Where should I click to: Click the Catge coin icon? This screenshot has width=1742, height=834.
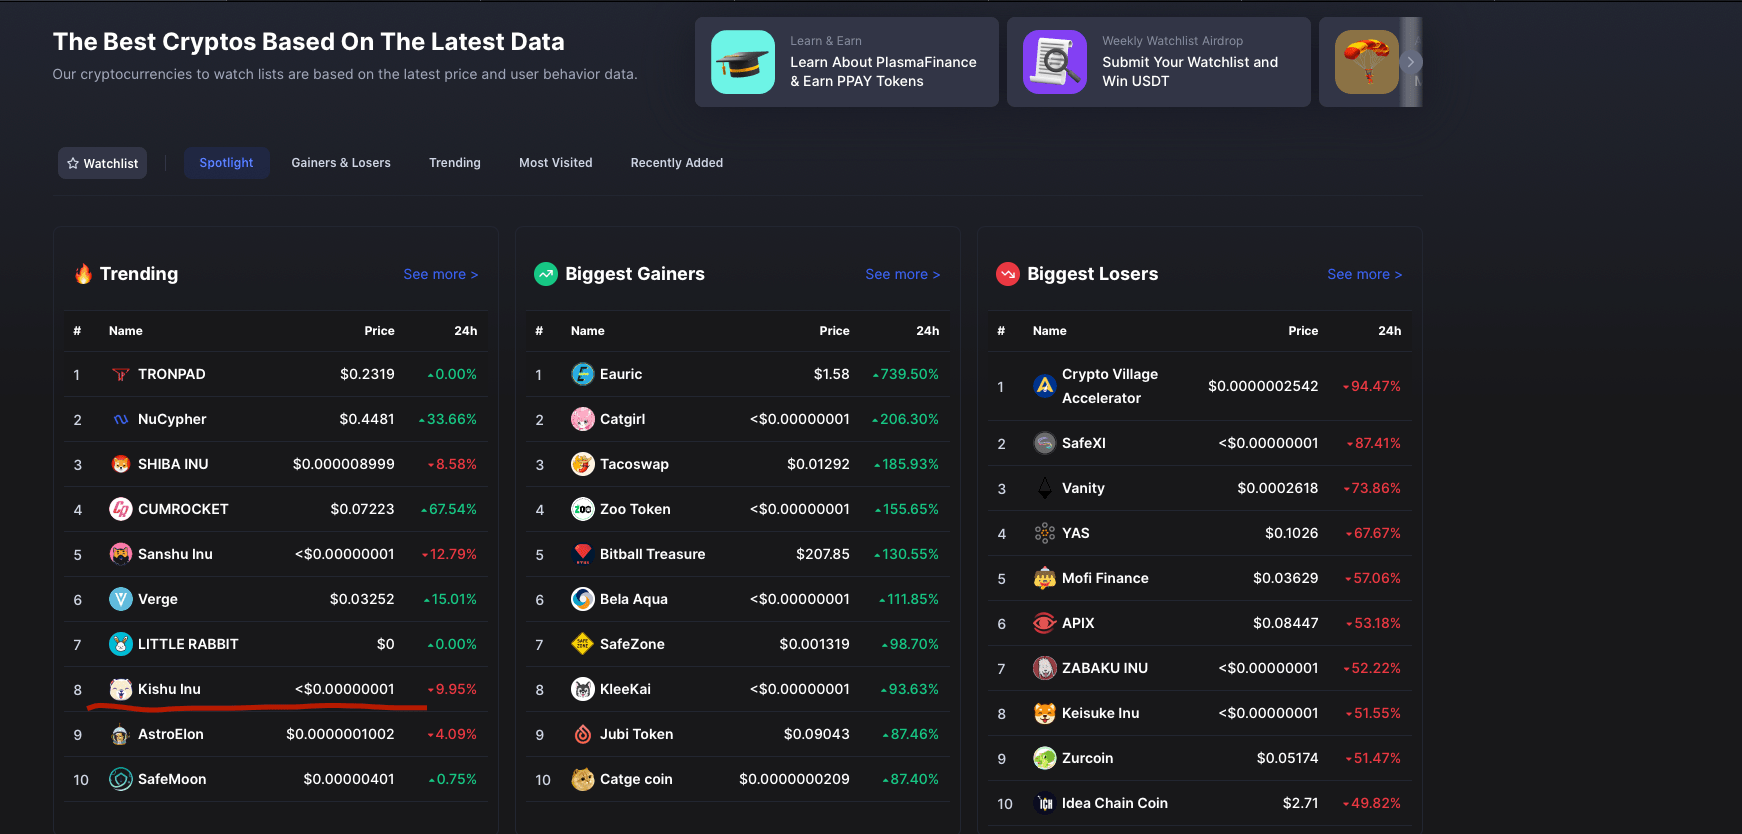tap(583, 779)
